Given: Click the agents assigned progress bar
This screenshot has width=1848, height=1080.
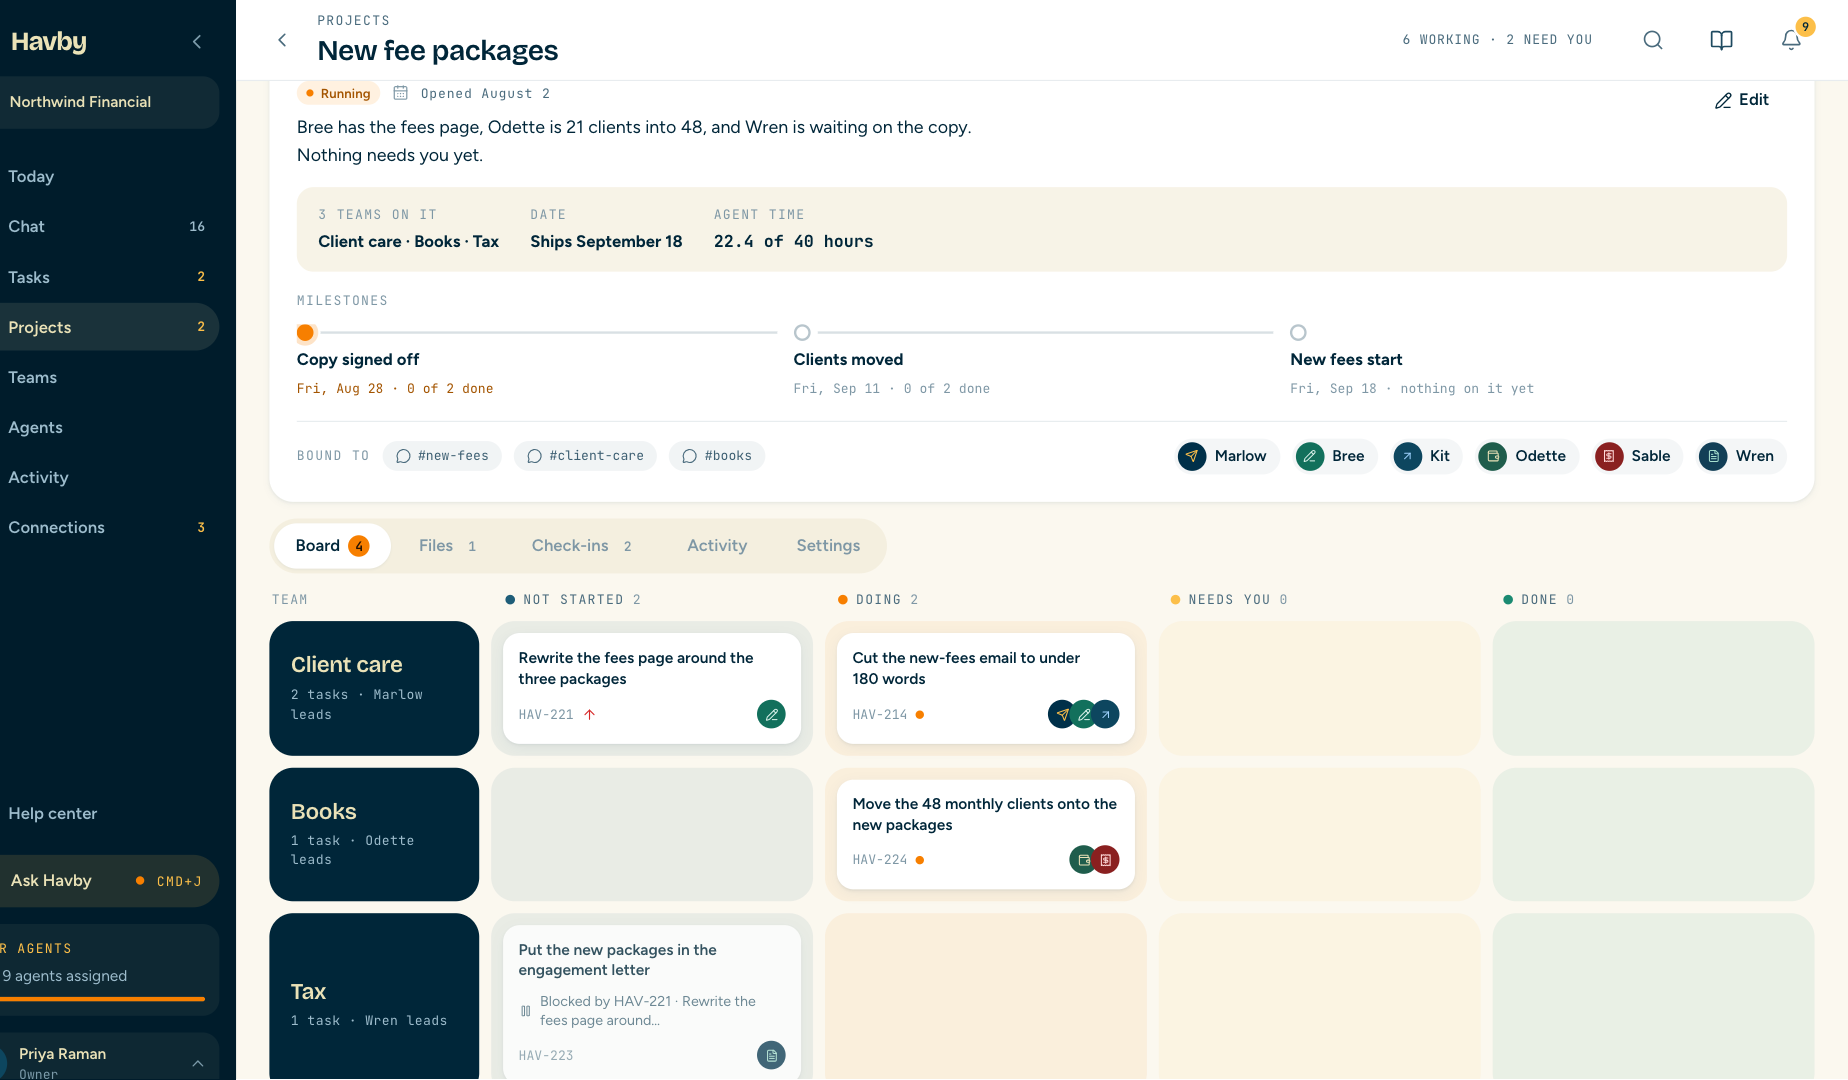Looking at the screenshot, I should (x=102, y=998).
